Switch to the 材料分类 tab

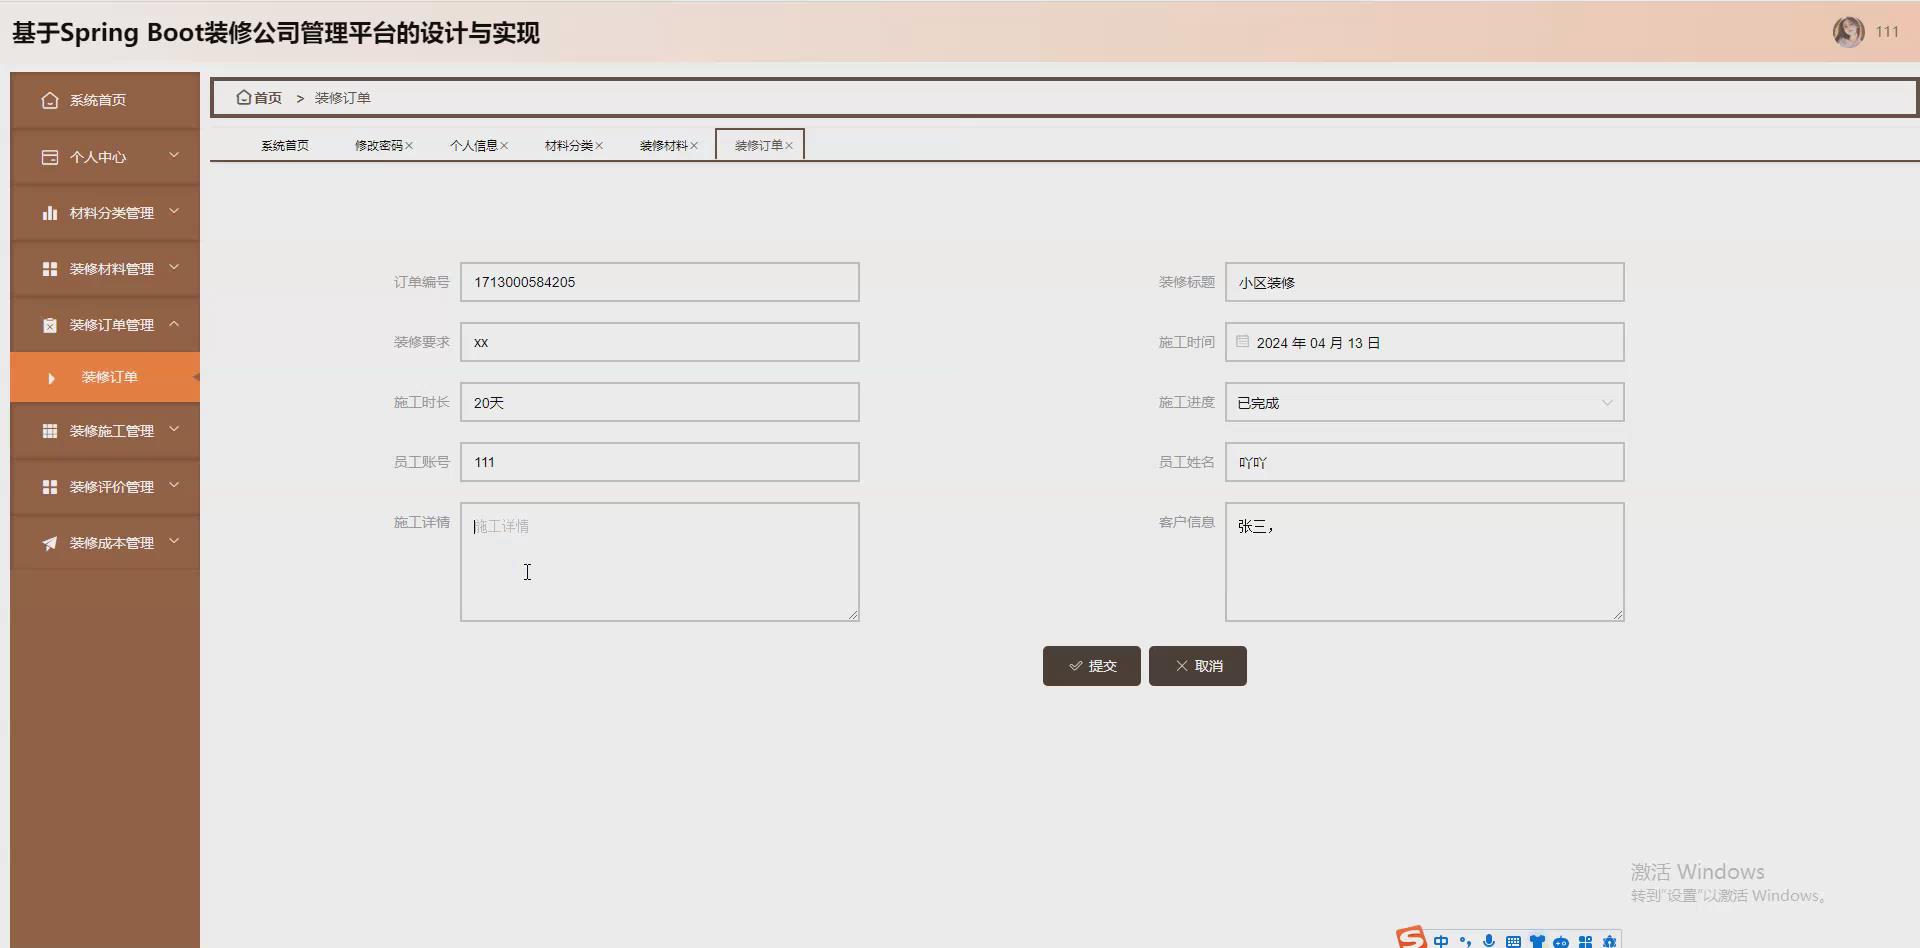(566, 144)
